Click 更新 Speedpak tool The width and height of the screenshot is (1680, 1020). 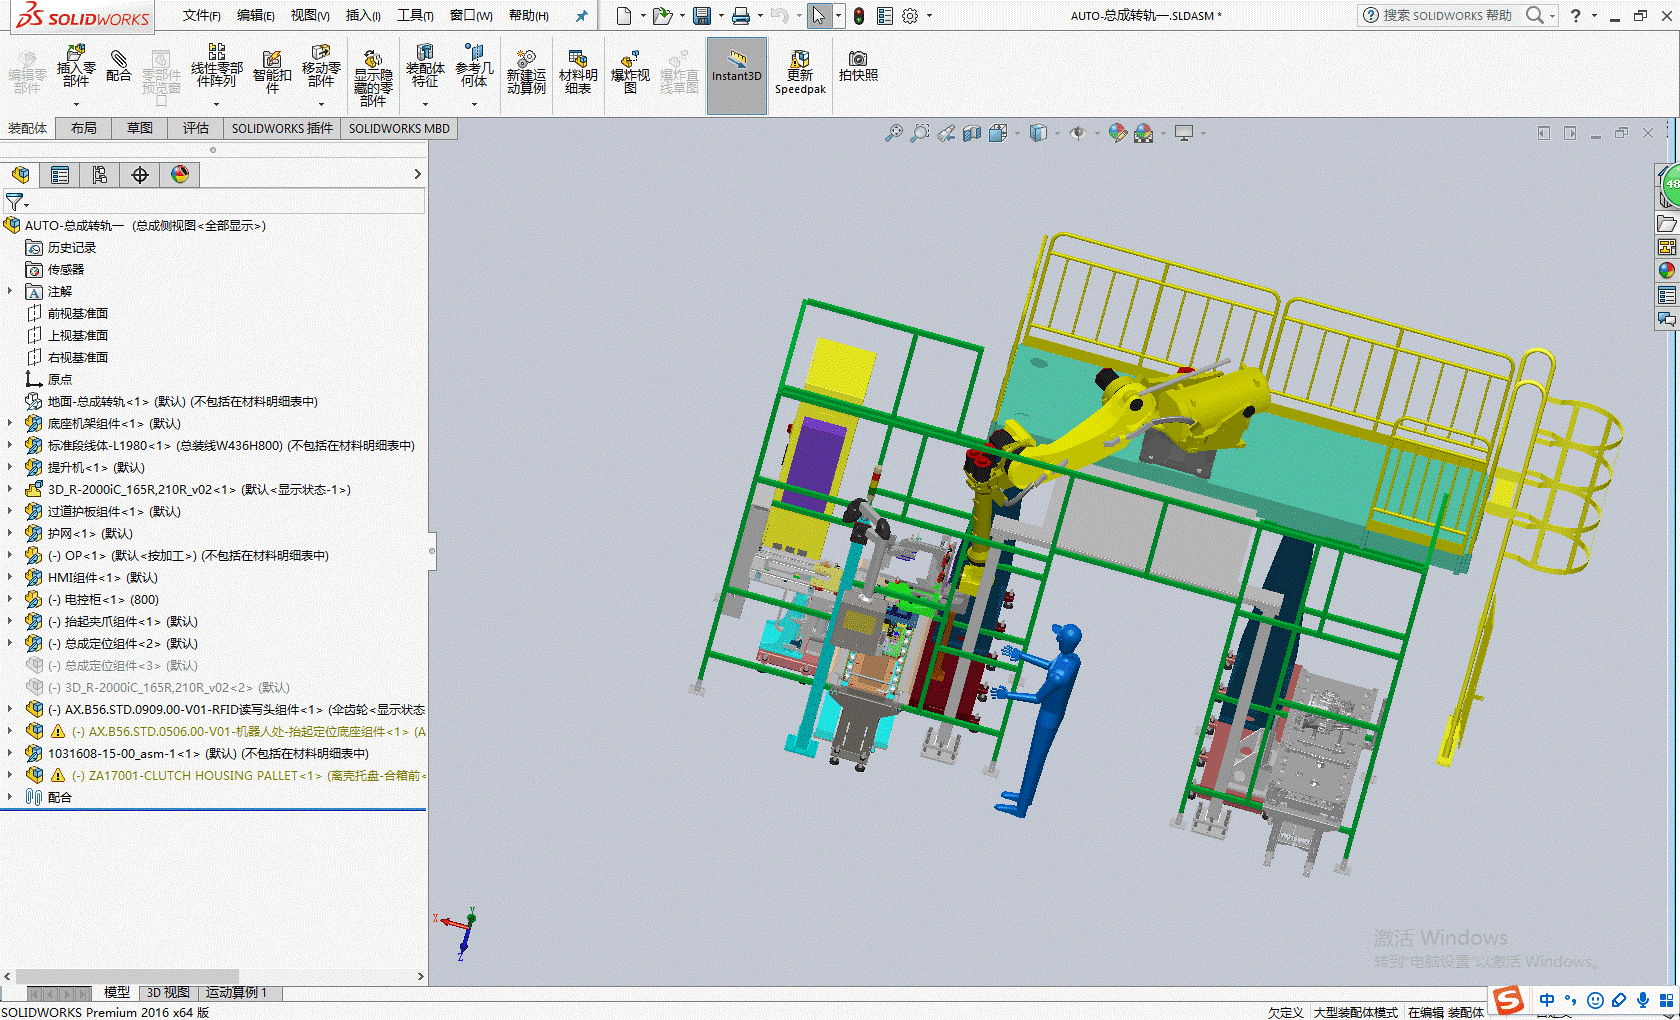(800, 72)
